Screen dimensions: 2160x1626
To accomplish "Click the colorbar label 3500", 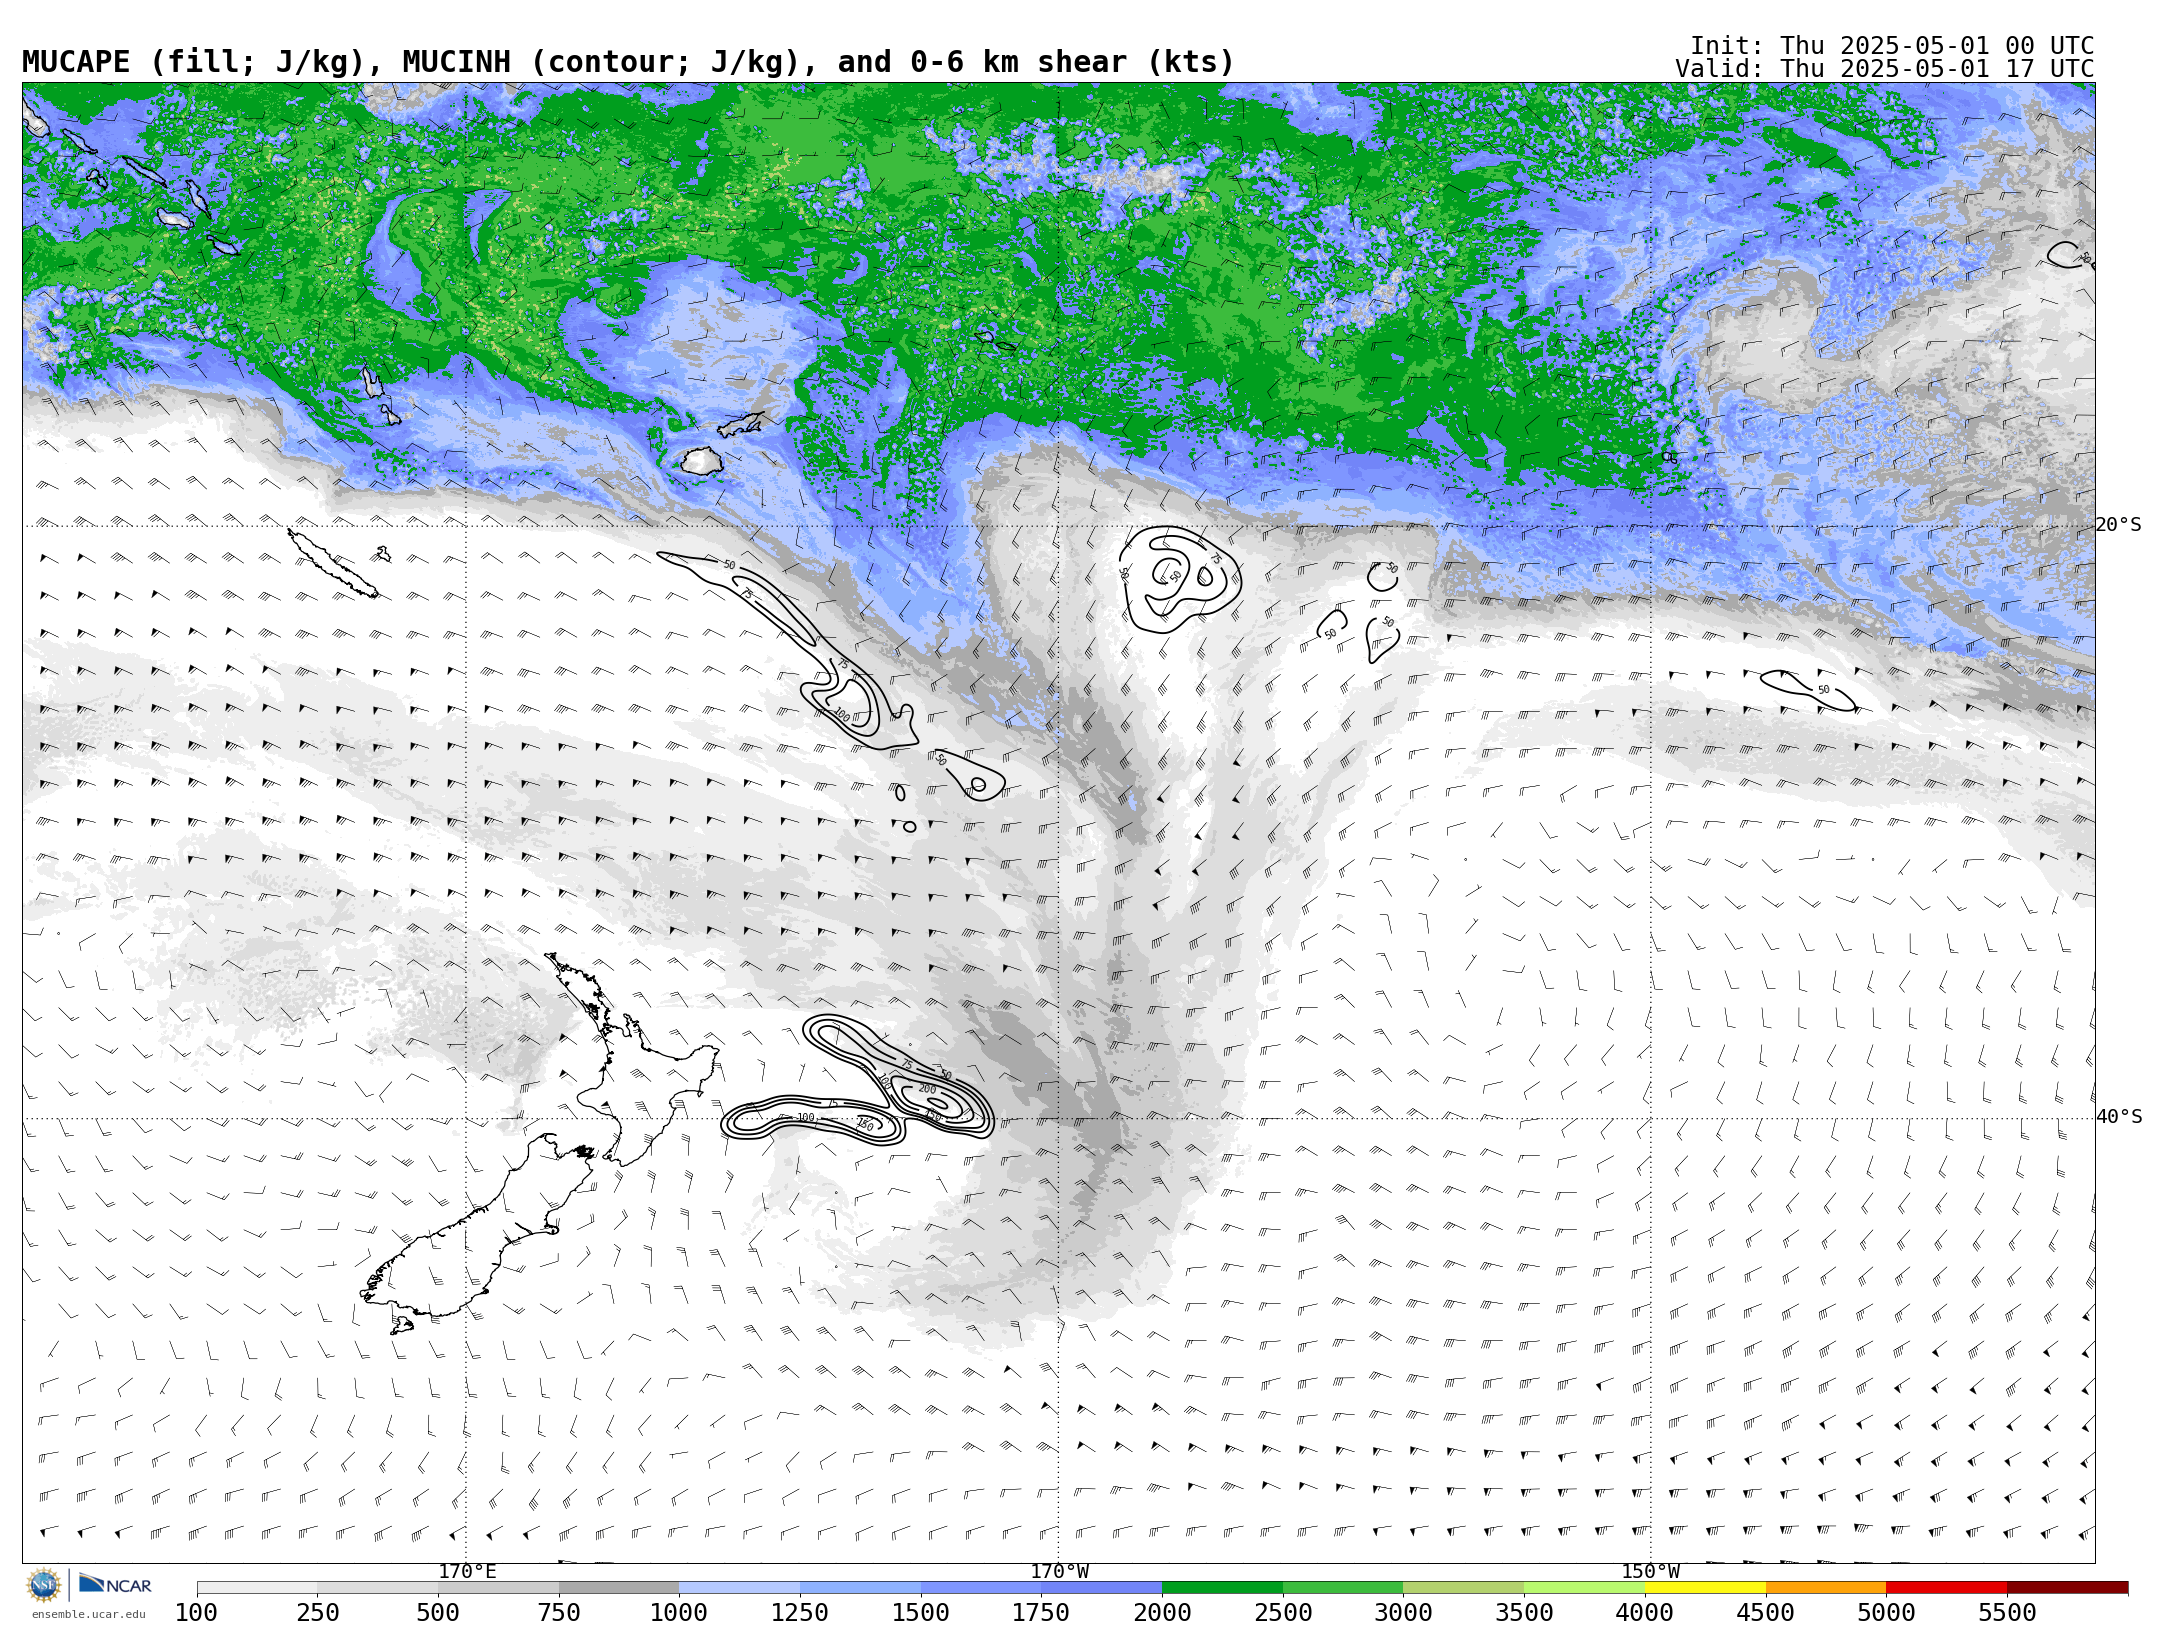I will 1524,1613.
